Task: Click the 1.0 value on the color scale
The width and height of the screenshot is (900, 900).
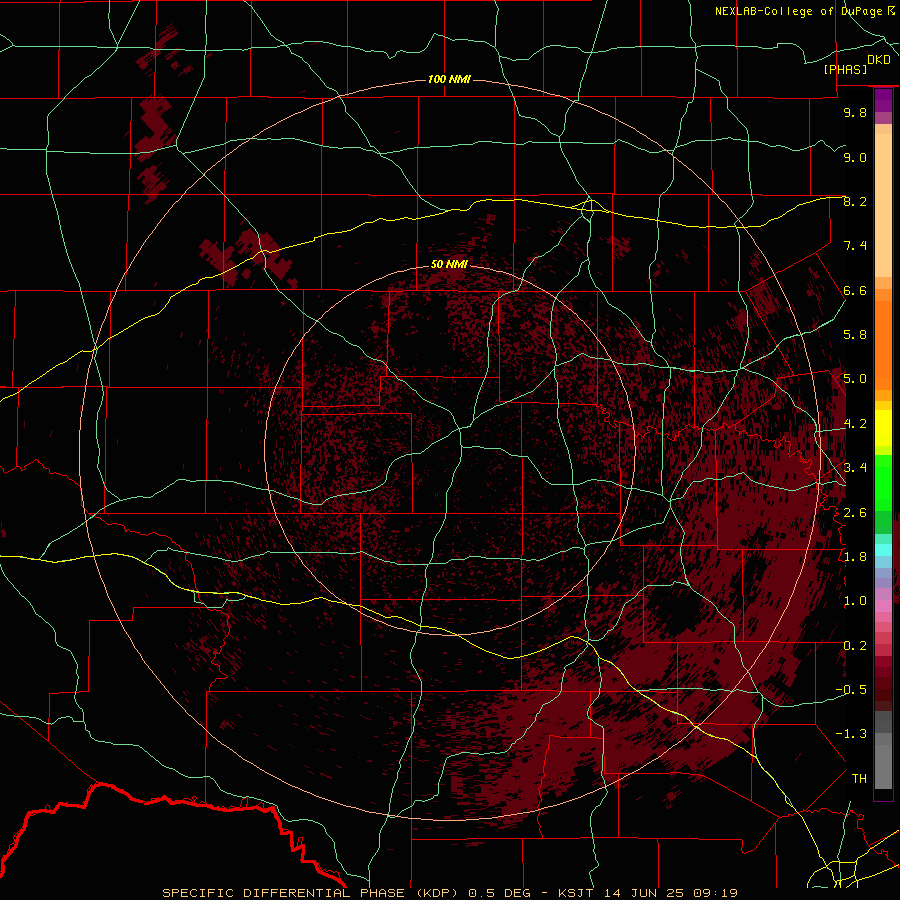Action: (855, 601)
